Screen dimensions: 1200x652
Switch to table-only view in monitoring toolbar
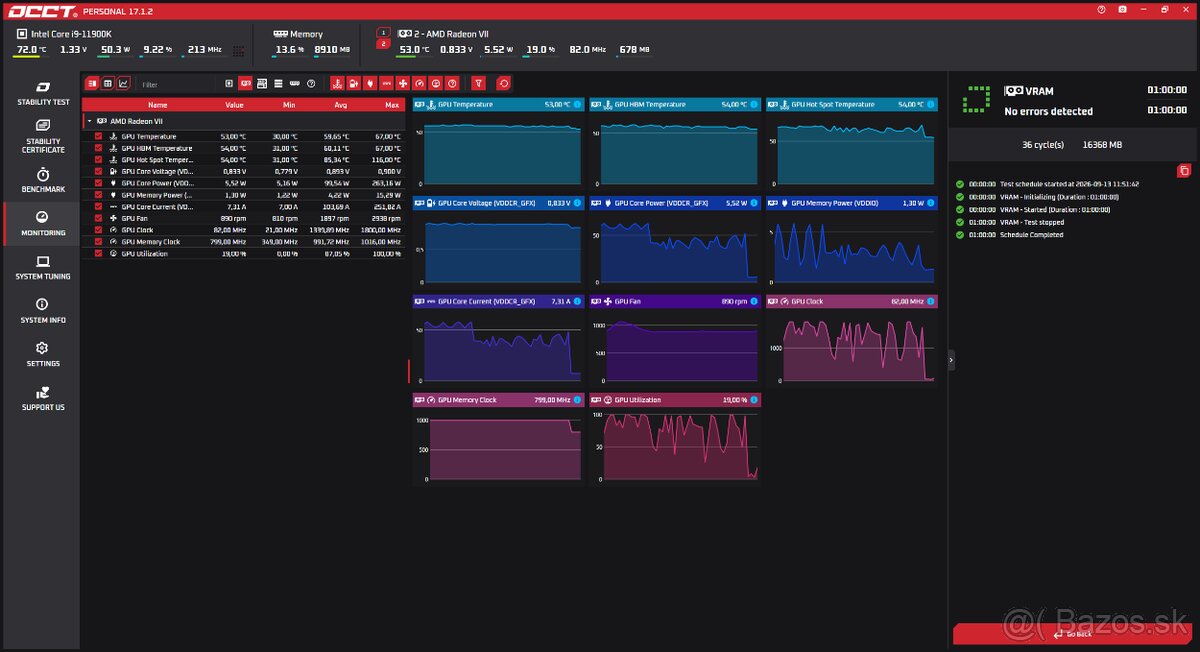[x=108, y=84]
